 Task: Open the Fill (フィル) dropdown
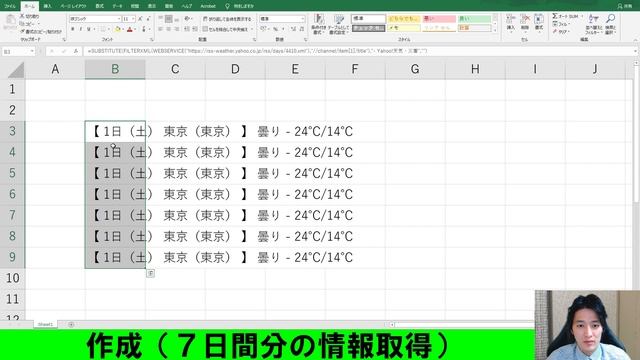[x=561, y=24]
